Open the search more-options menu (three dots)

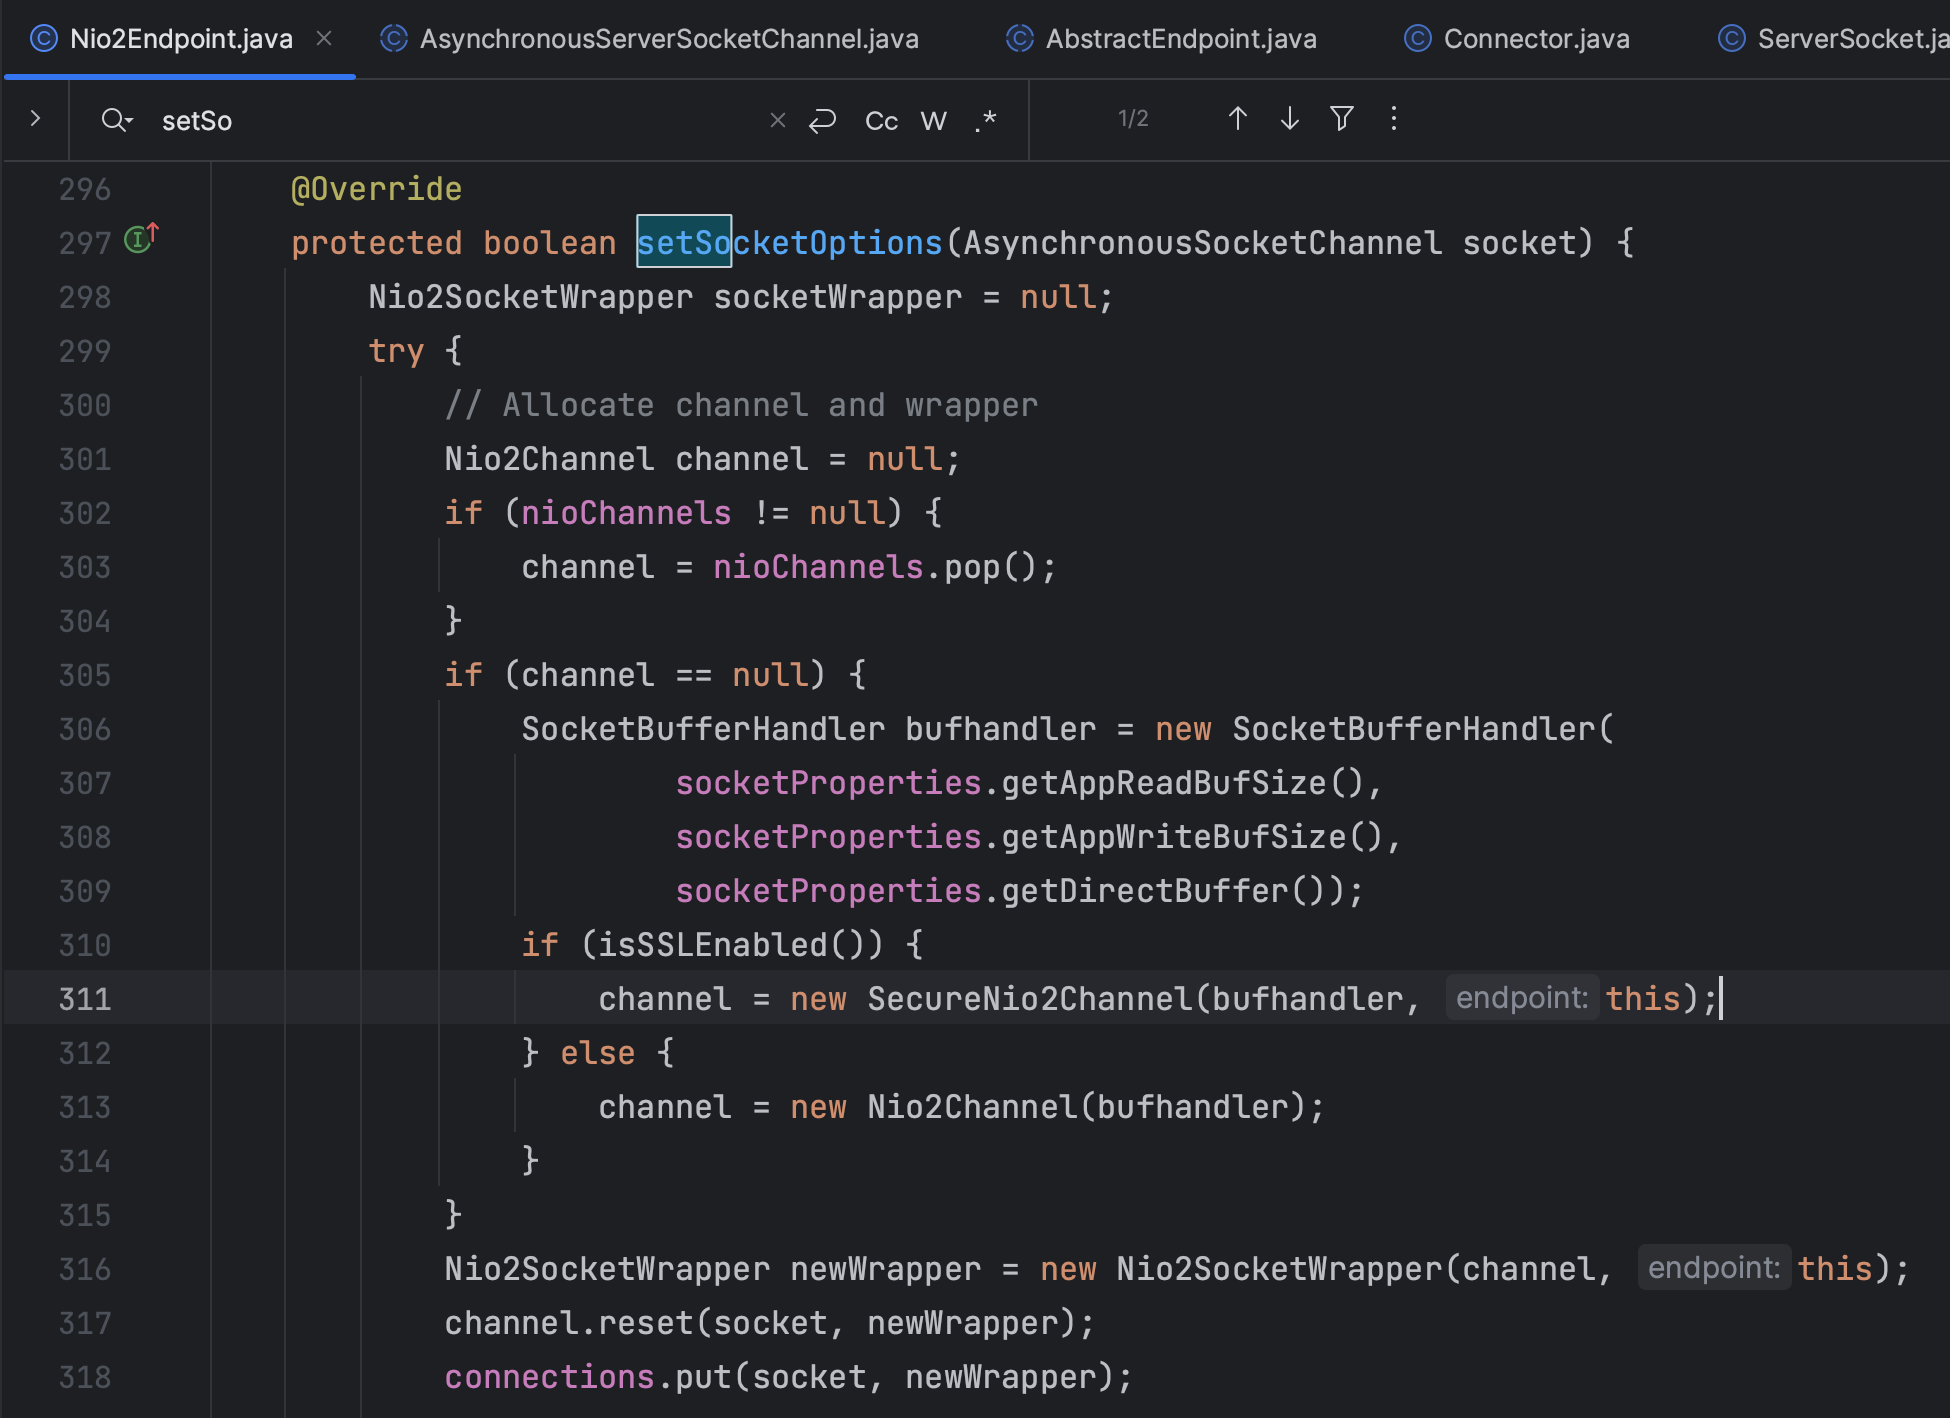pos(1393,119)
